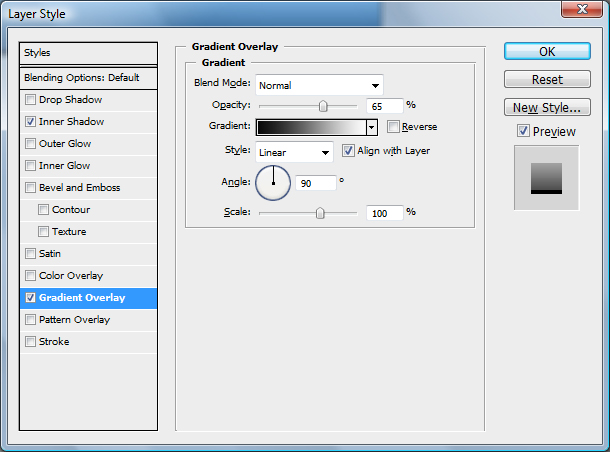Open the Blend Mode dropdown
The width and height of the screenshot is (610, 452).
click(x=319, y=86)
